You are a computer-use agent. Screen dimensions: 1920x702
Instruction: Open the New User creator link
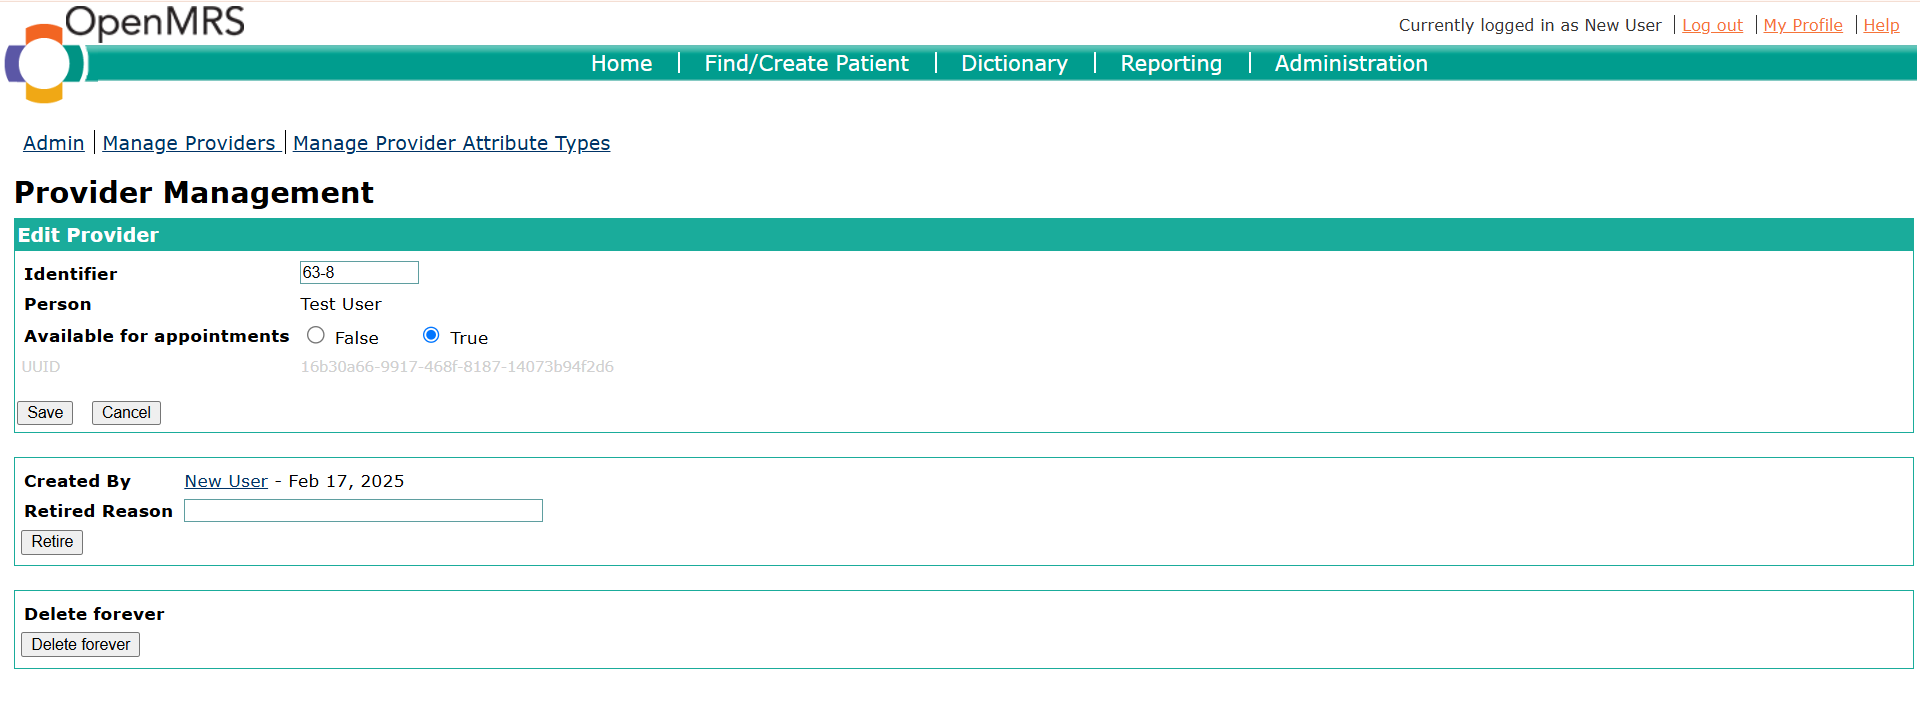(226, 481)
